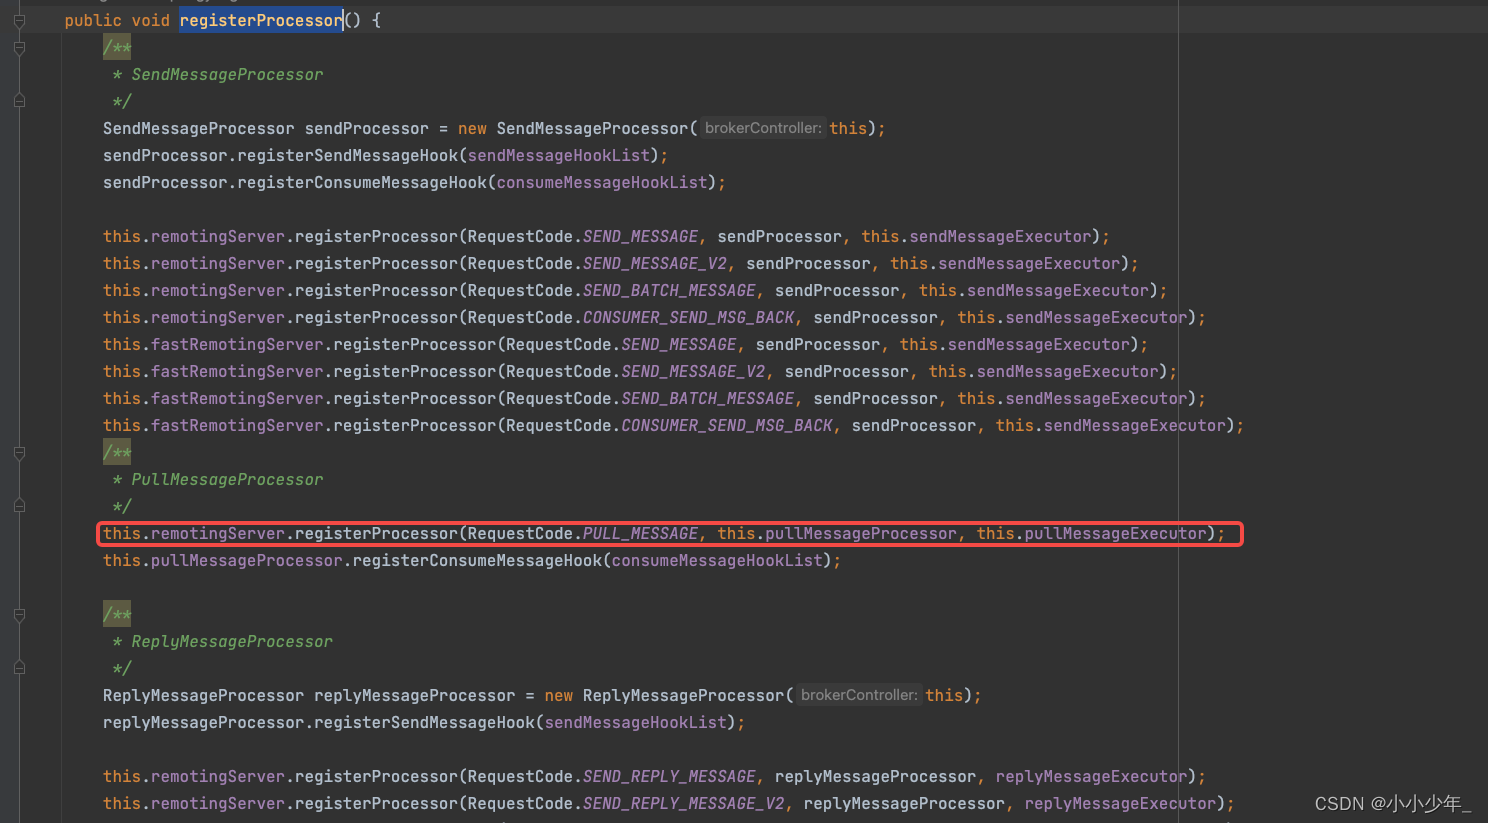Image resolution: width=1488 pixels, height=823 pixels.
Task: Click pullMessageProcessor on the PULL_MESSAGE line
Action: 861,533
